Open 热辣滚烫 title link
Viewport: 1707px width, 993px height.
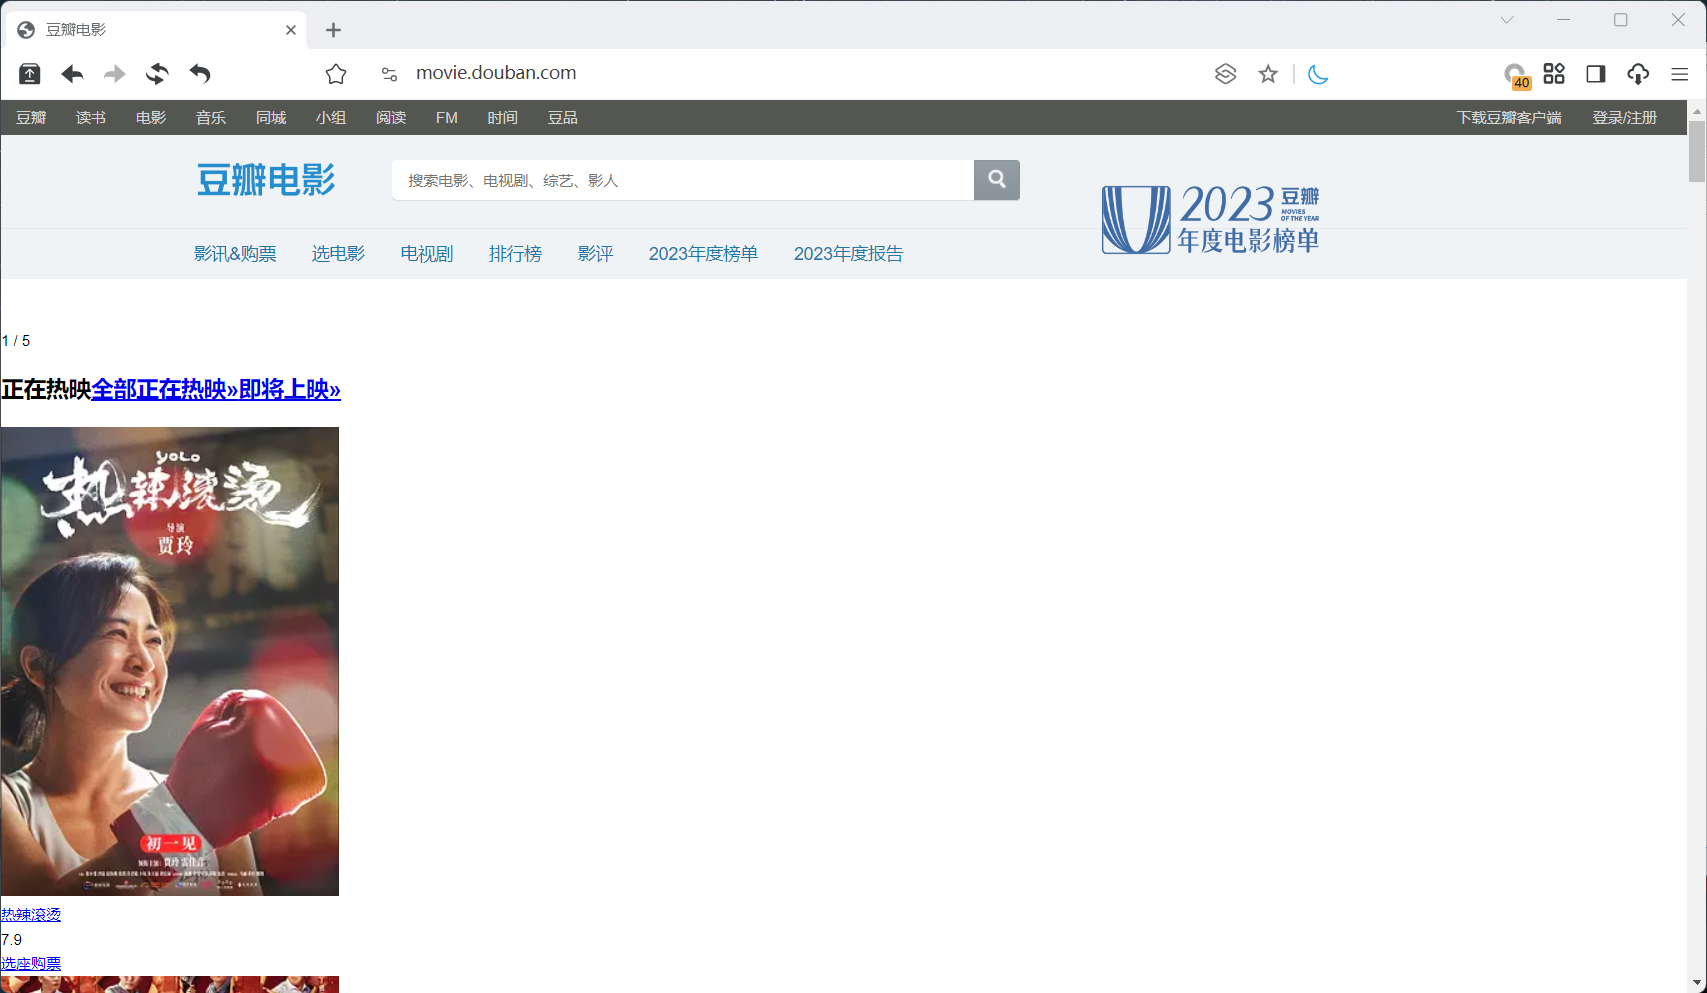(31, 914)
